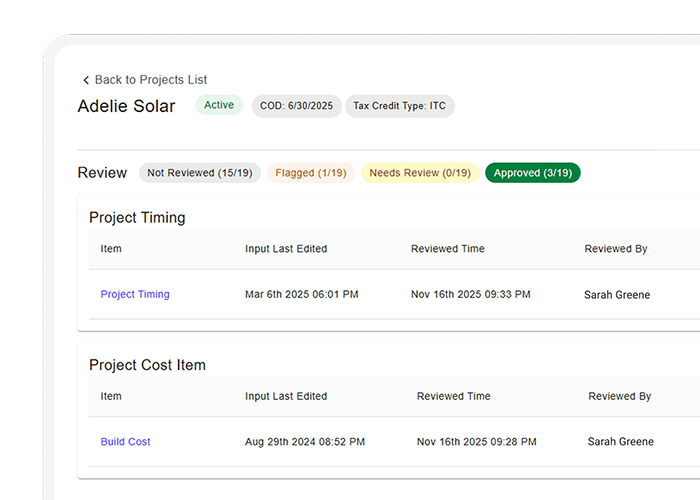
Task: Click the Tax Credit Type: ITC chip
Action: click(x=400, y=106)
